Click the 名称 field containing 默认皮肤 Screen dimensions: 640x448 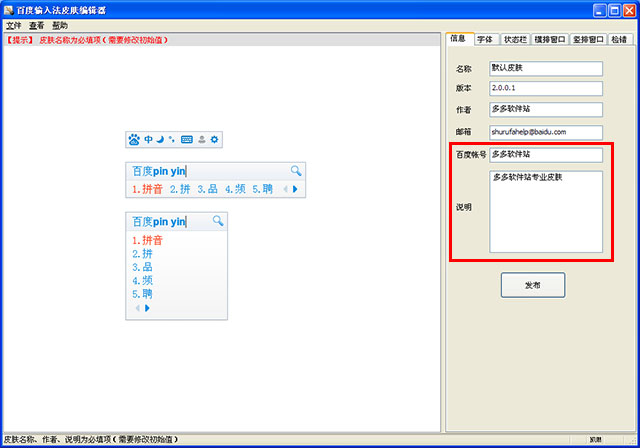[x=546, y=69]
